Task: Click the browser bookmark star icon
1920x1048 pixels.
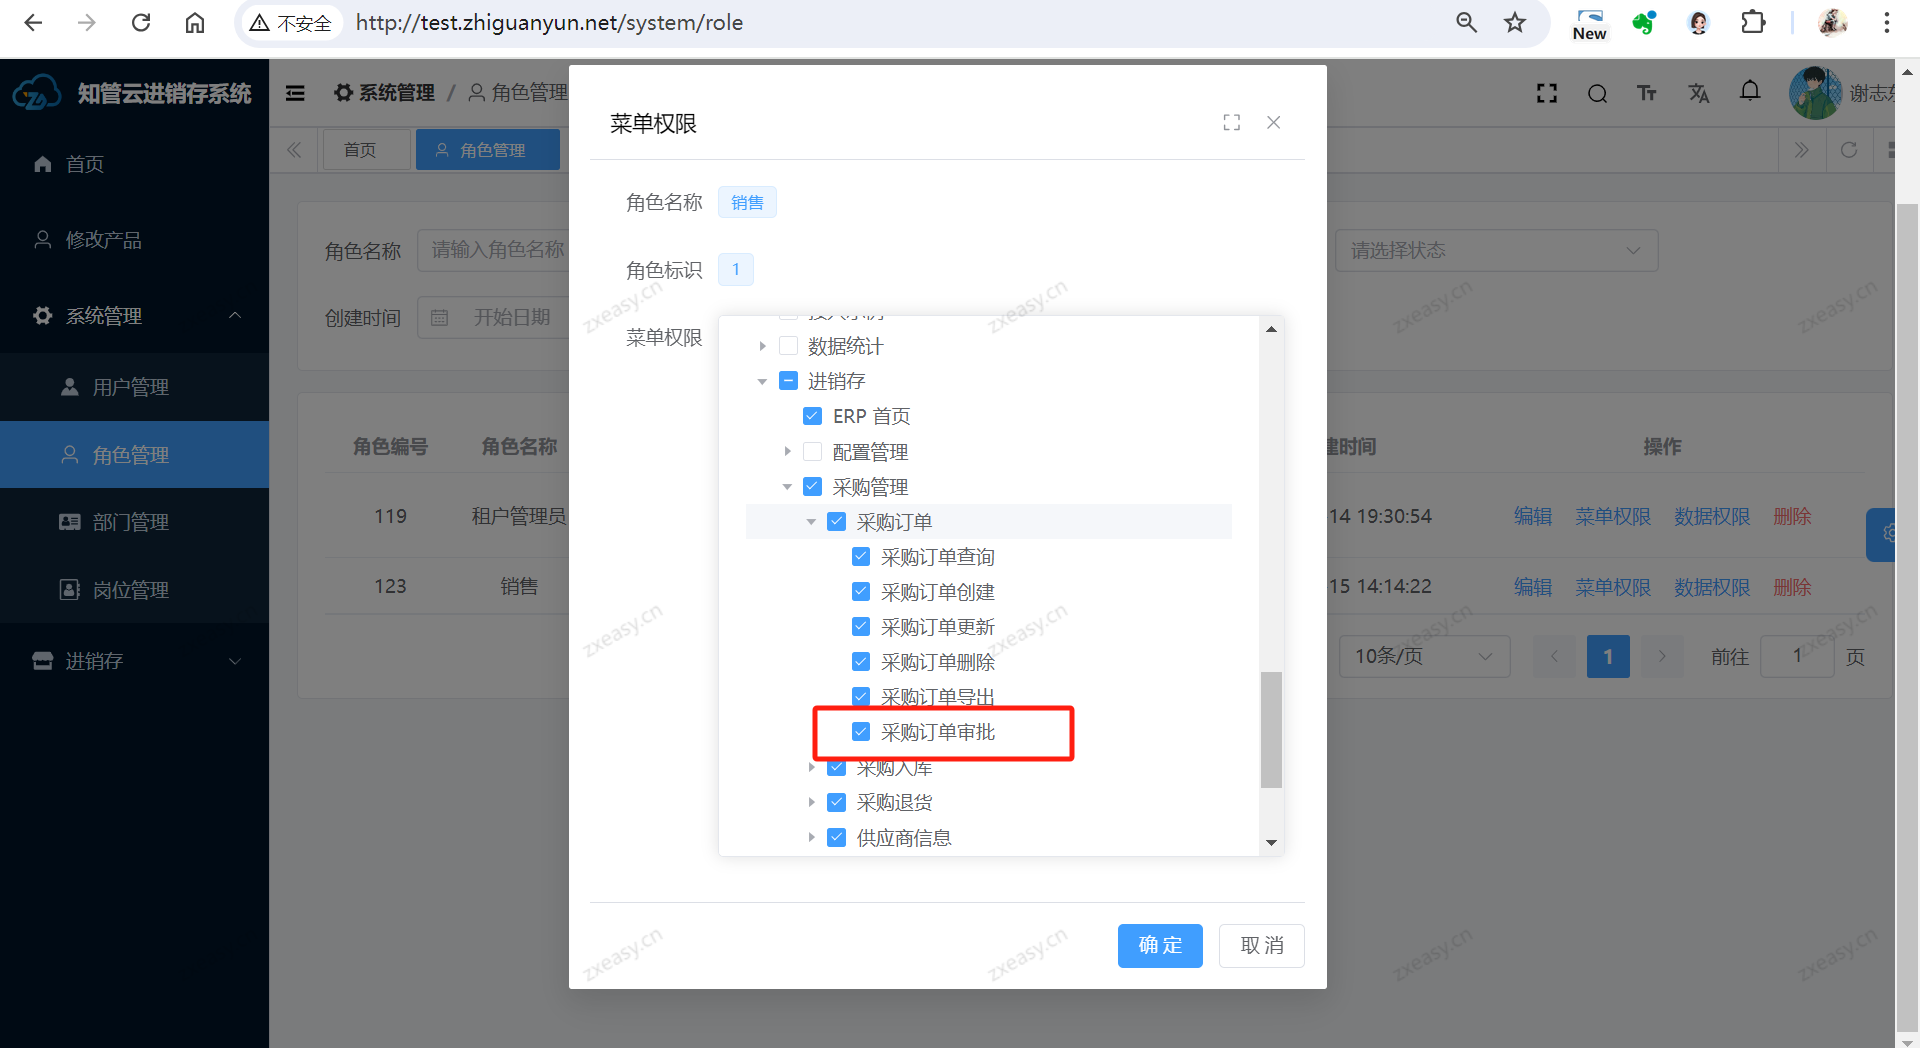Action: [1515, 23]
